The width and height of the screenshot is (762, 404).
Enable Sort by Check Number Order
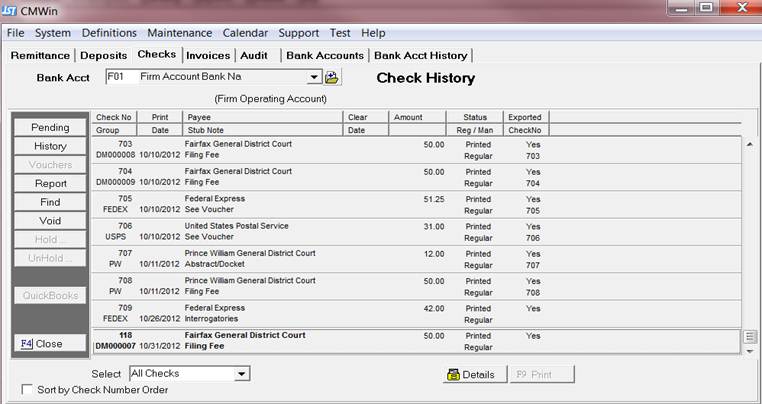27,390
